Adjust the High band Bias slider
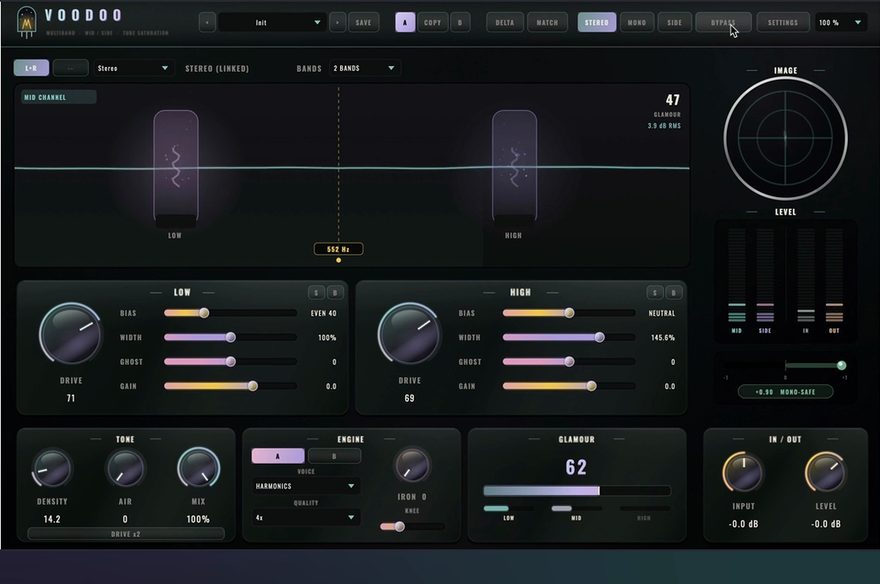The width and height of the screenshot is (880, 584). pyautogui.click(x=569, y=313)
